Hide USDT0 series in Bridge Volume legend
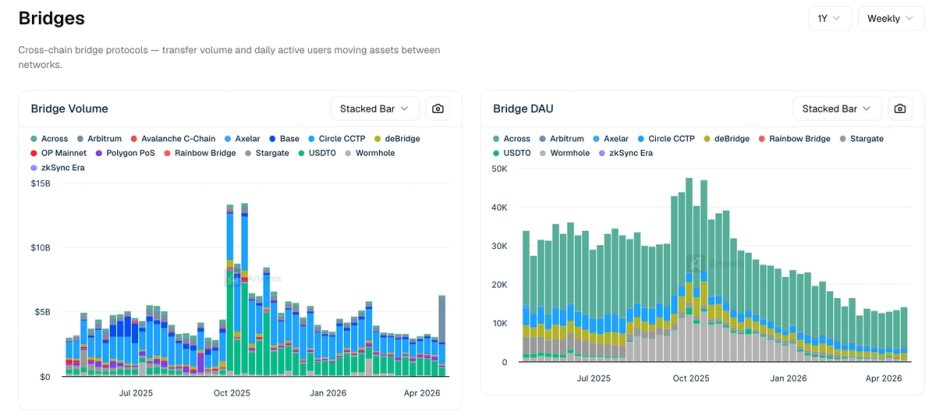936x419 pixels. coord(316,153)
